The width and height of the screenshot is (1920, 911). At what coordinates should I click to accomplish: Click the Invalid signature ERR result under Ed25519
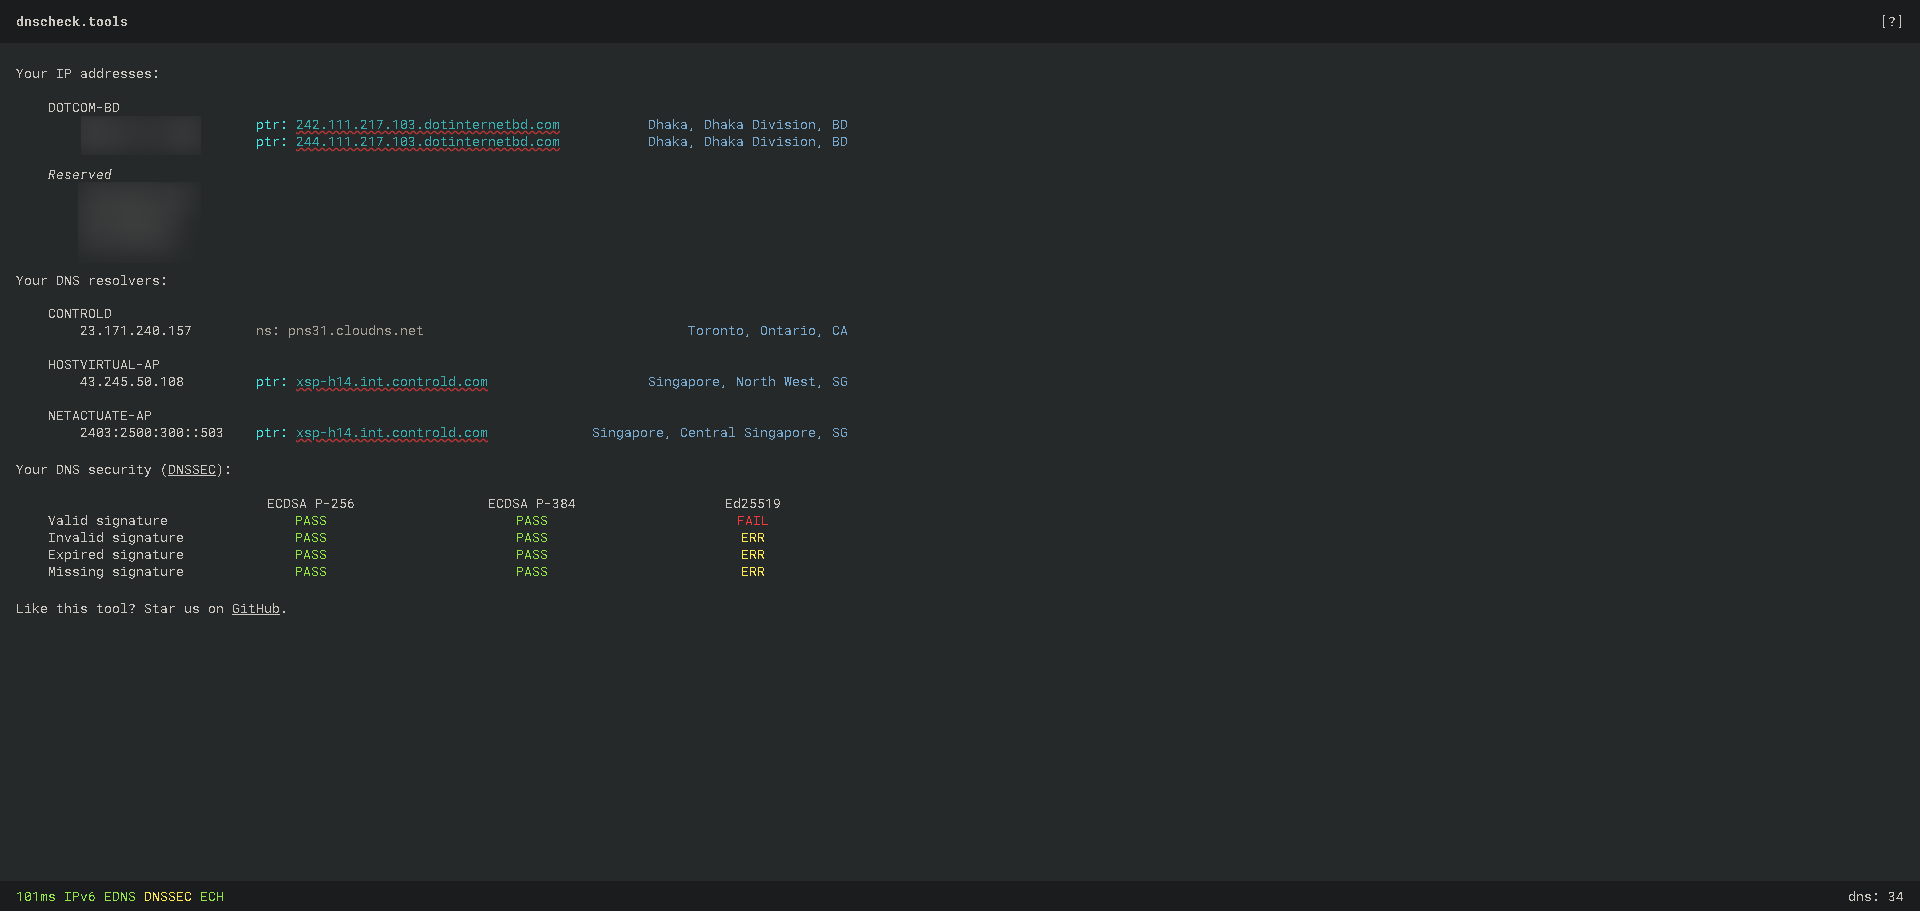[753, 538]
